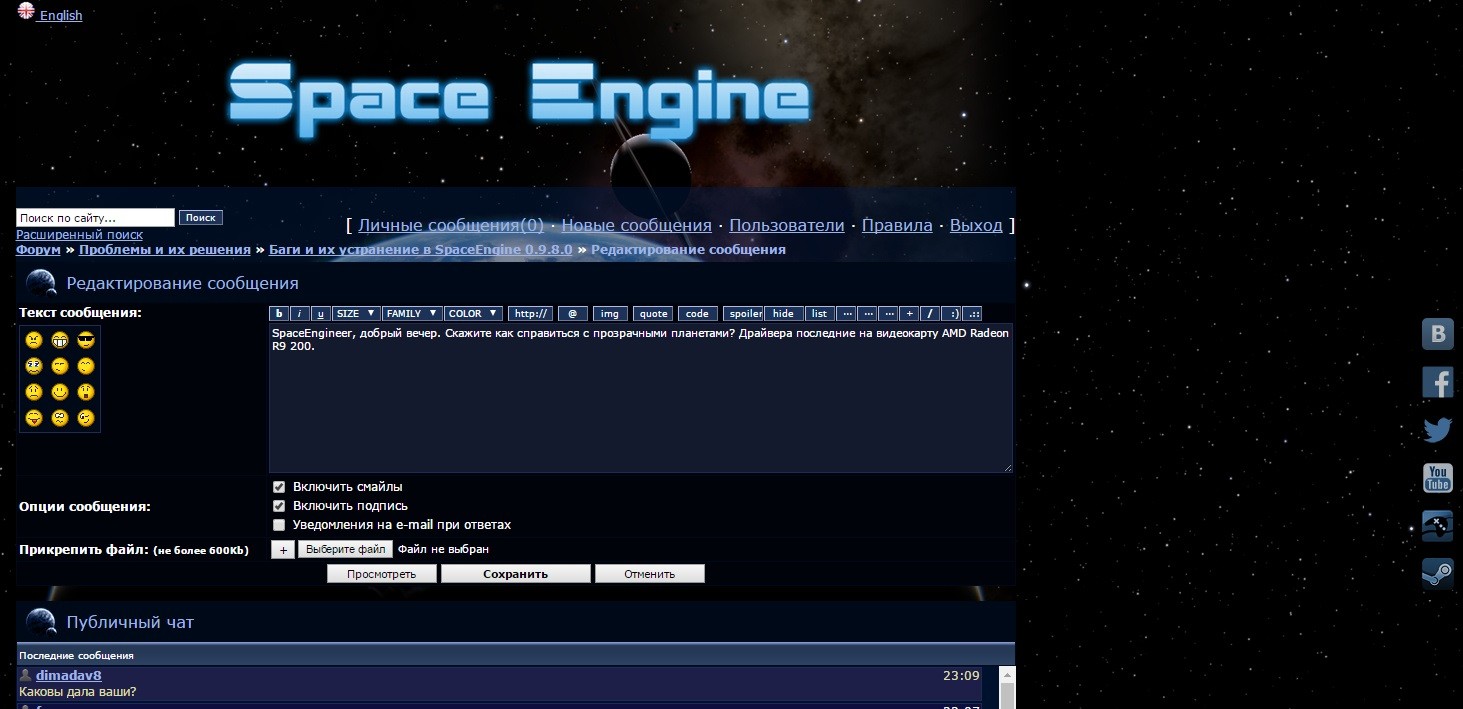1463x709 pixels.
Task: Open dimadav8 user profile in chat
Action: (x=69, y=675)
